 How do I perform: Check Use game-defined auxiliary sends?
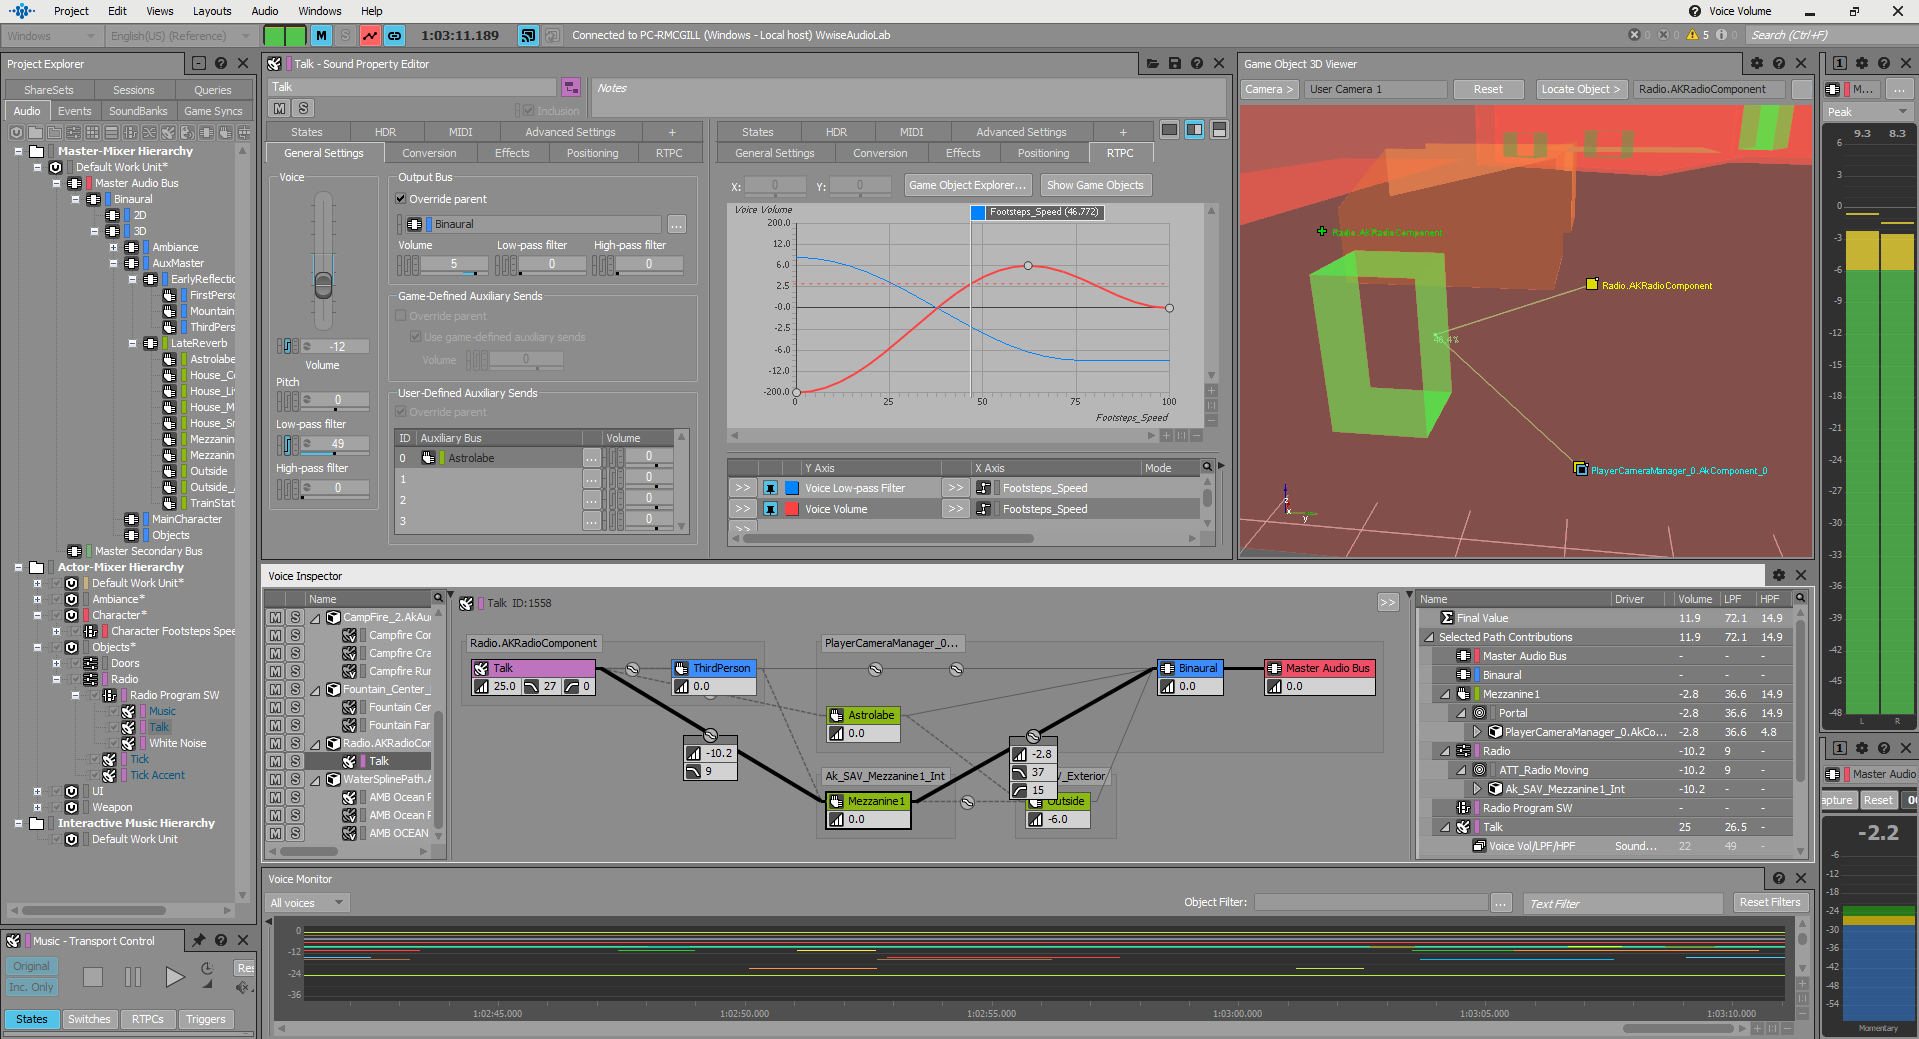[x=415, y=336]
